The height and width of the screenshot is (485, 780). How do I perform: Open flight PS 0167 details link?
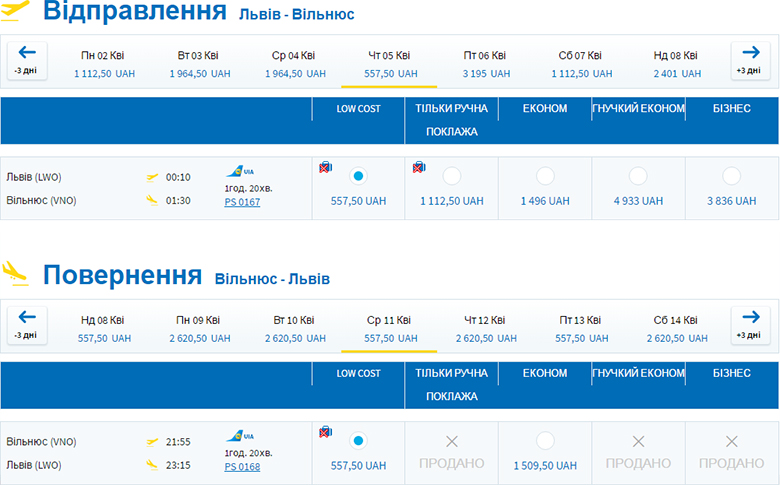(x=242, y=202)
